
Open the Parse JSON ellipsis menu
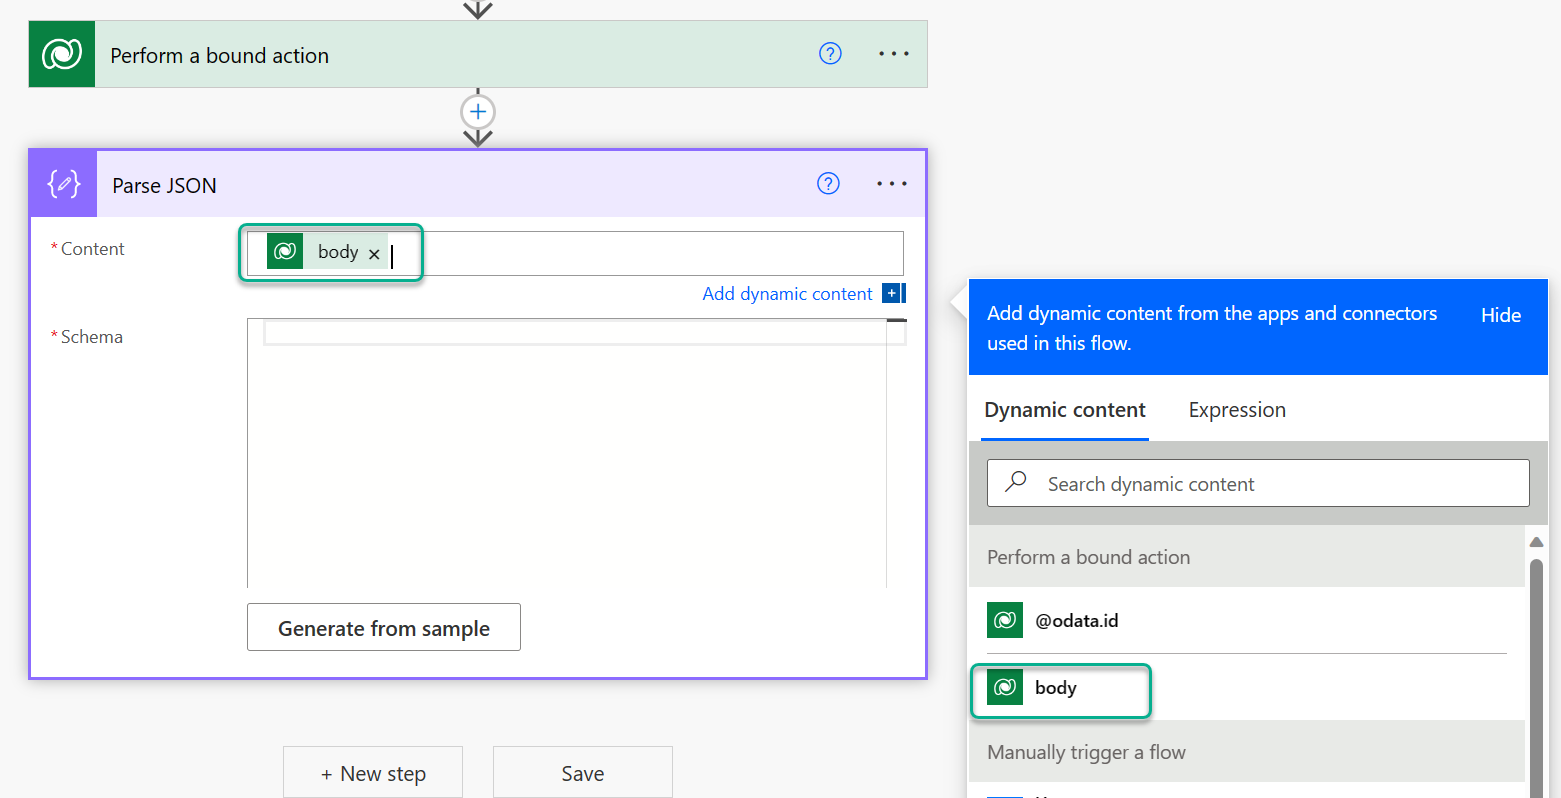(891, 183)
